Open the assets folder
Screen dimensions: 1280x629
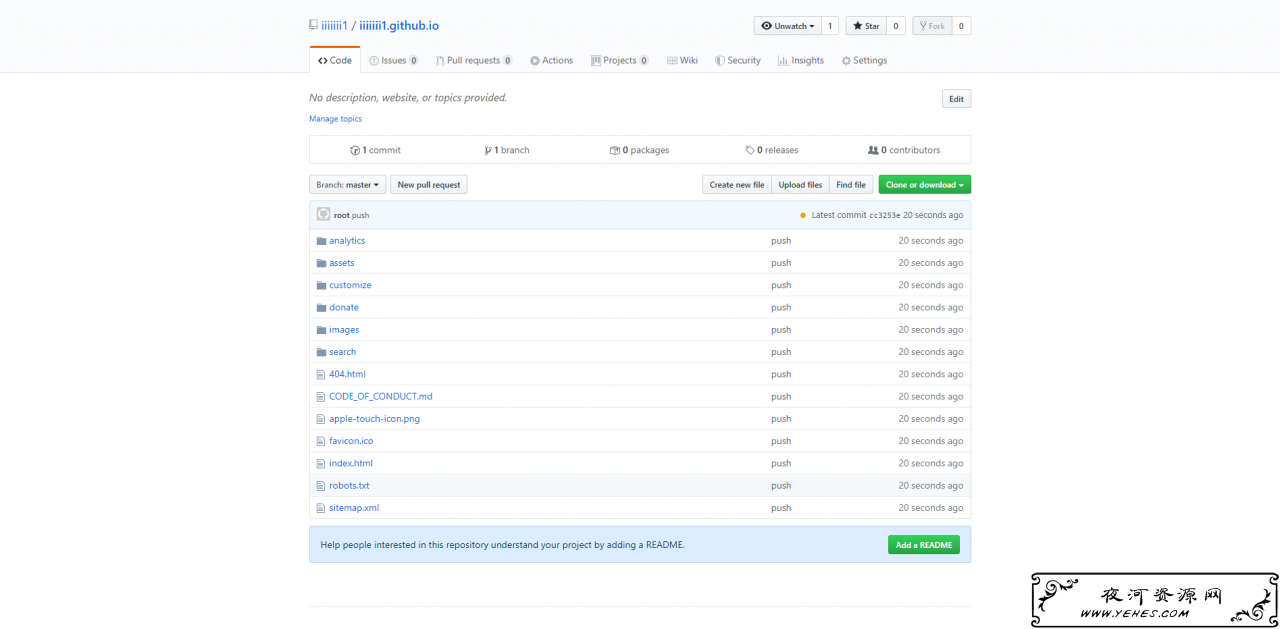tap(342, 263)
